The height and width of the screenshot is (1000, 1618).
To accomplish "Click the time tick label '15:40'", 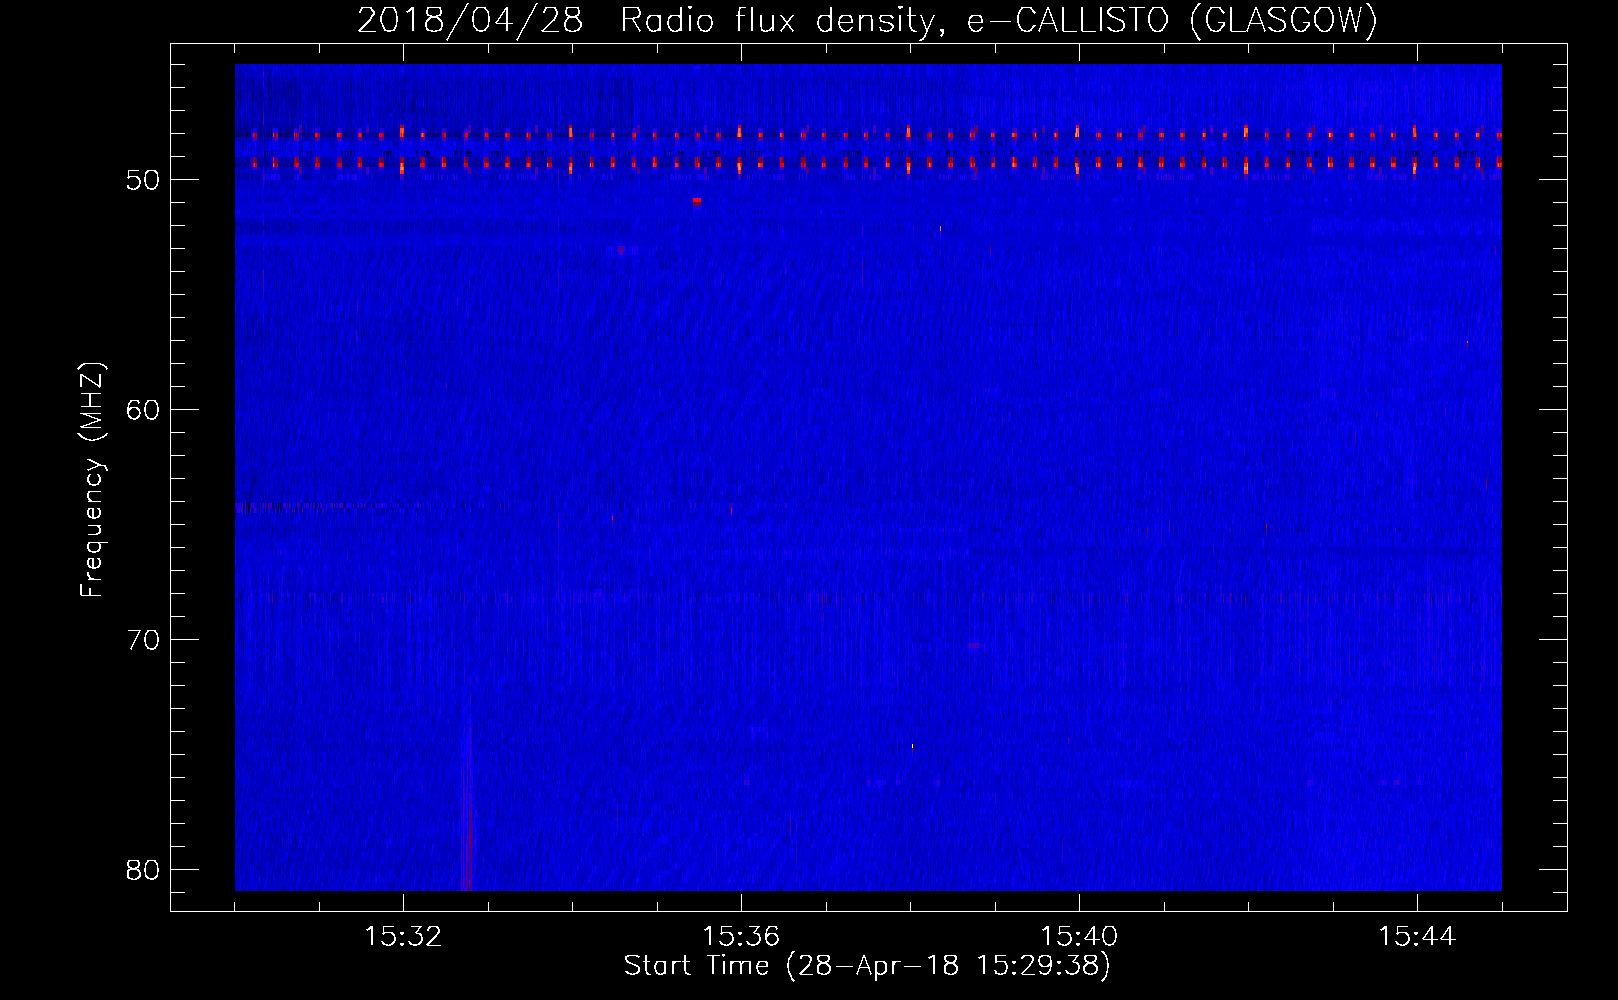I will click(x=1079, y=937).
